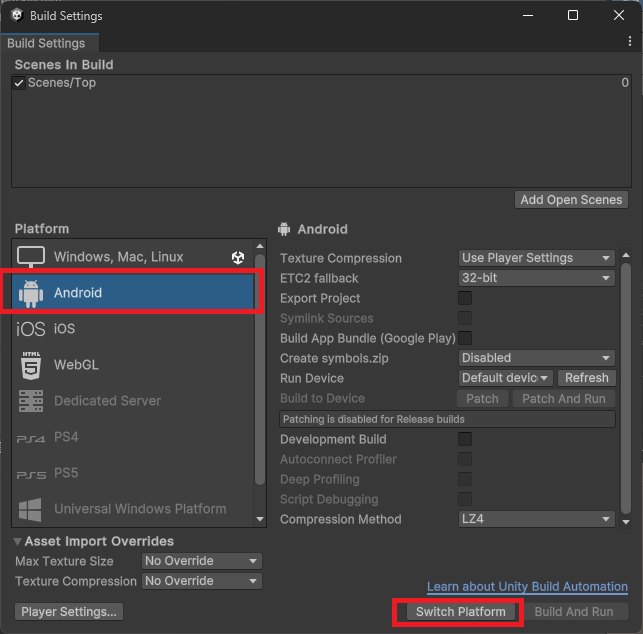Enable the Export Project checkbox
643x634 pixels.
click(x=465, y=298)
